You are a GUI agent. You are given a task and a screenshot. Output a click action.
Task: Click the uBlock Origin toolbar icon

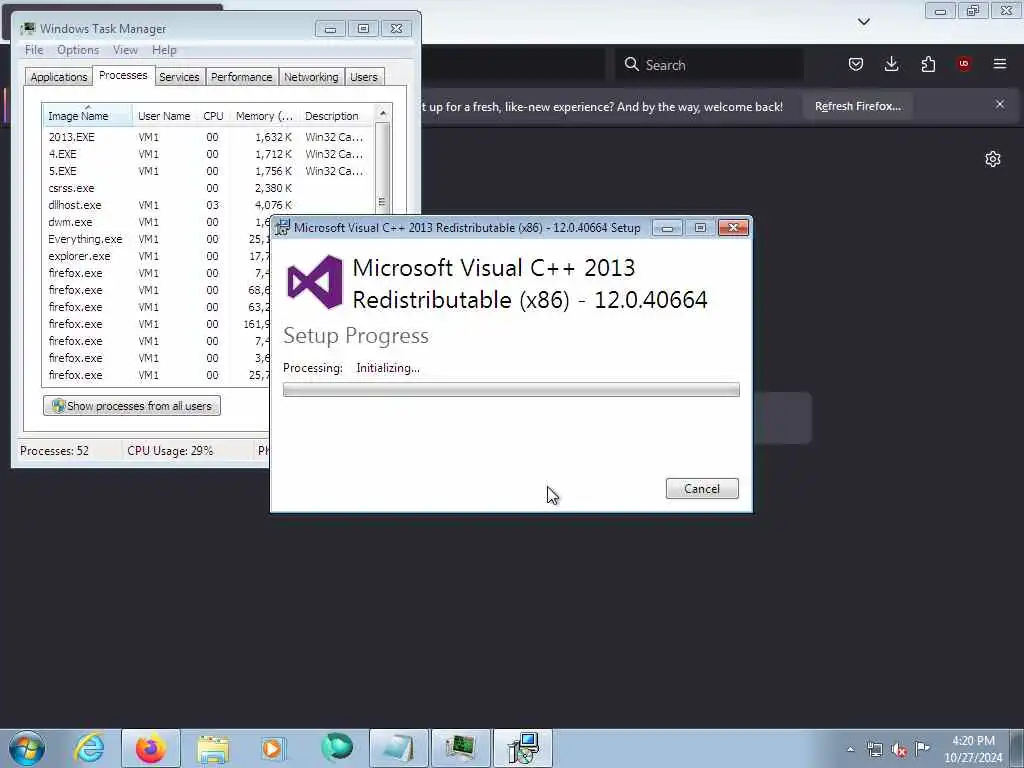click(x=964, y=64)
